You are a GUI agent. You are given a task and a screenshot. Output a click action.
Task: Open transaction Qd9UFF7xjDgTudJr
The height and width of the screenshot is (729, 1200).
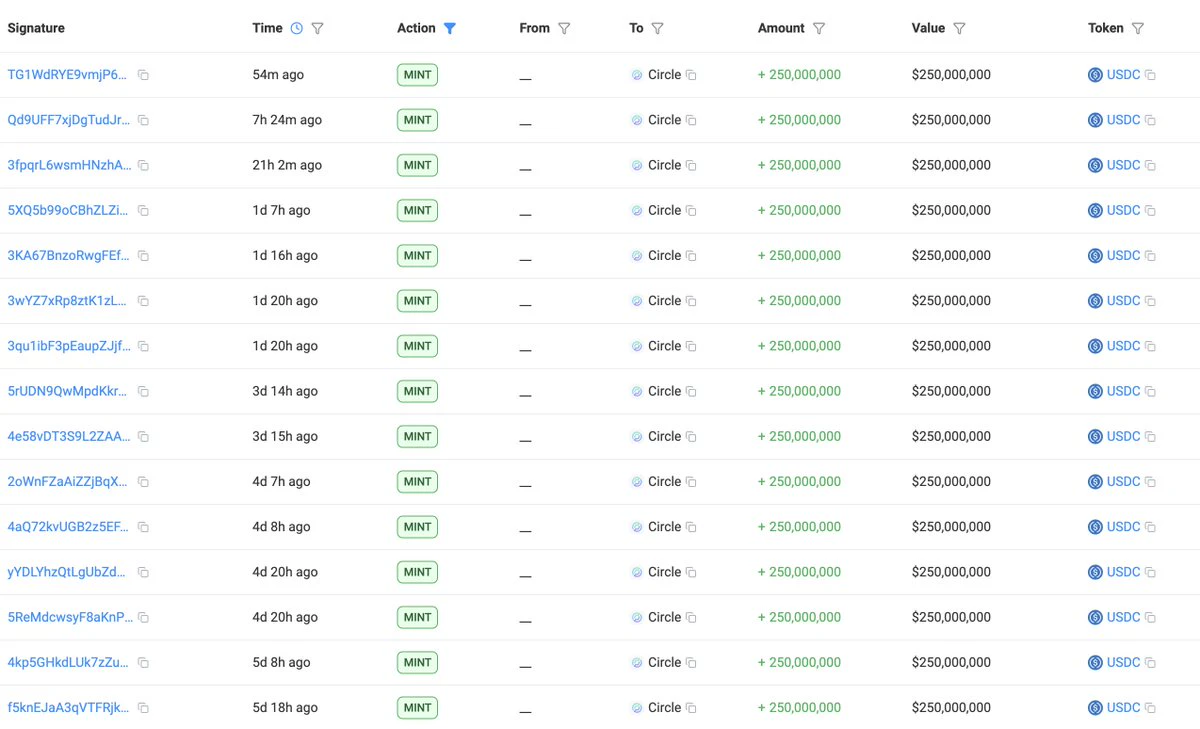coord(68,120)
